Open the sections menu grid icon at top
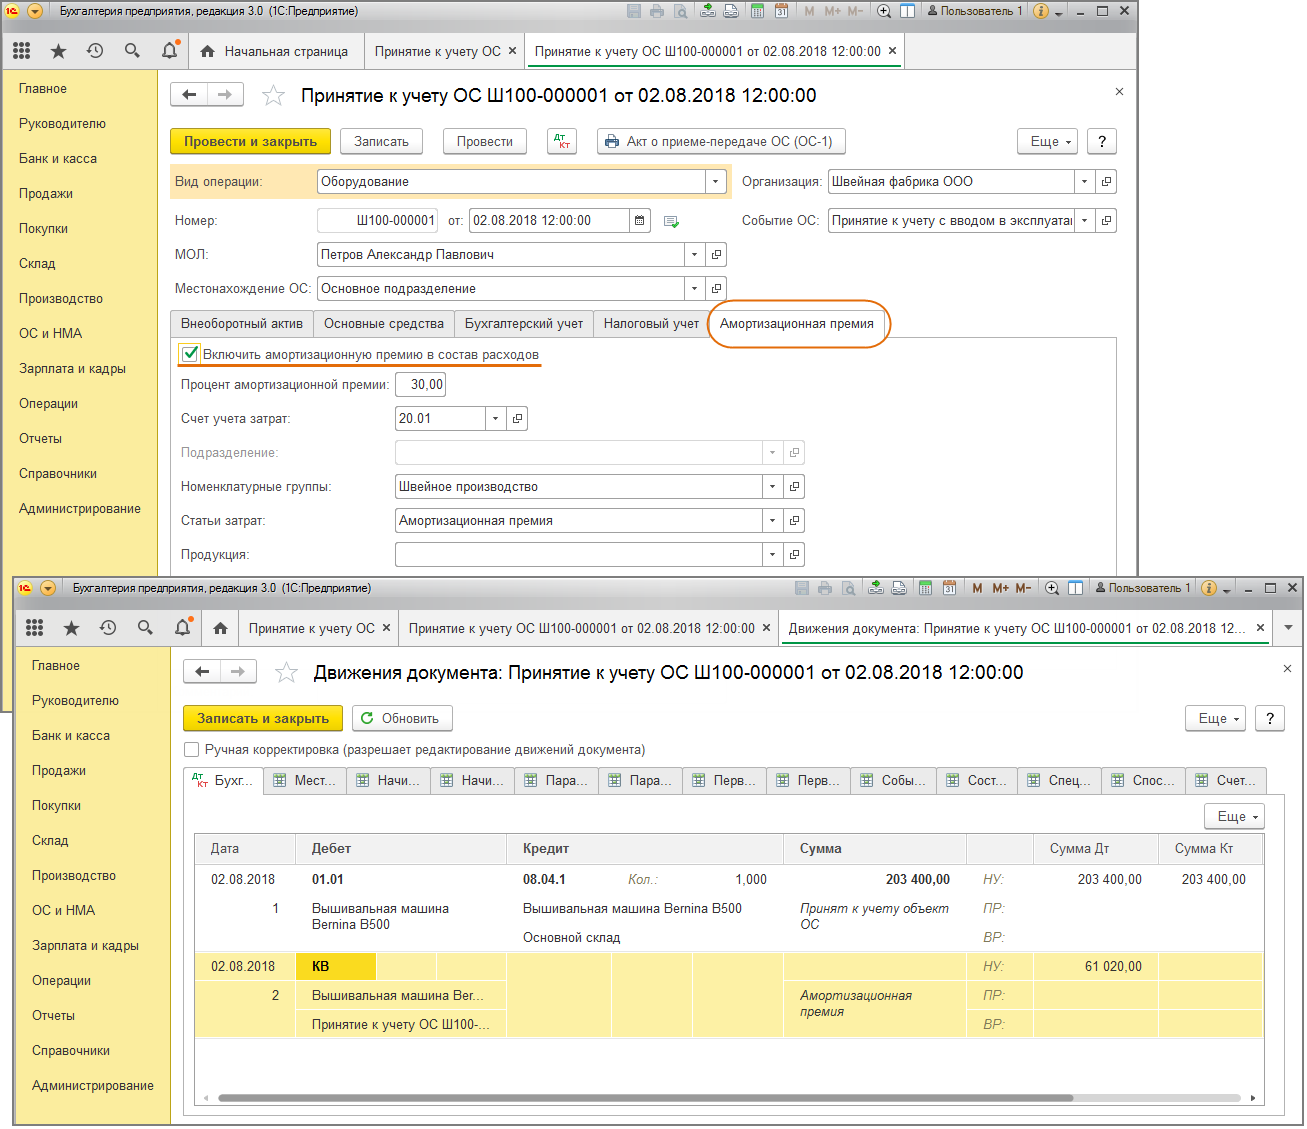Viewport: 1307px width, 1129px height. 21,51
